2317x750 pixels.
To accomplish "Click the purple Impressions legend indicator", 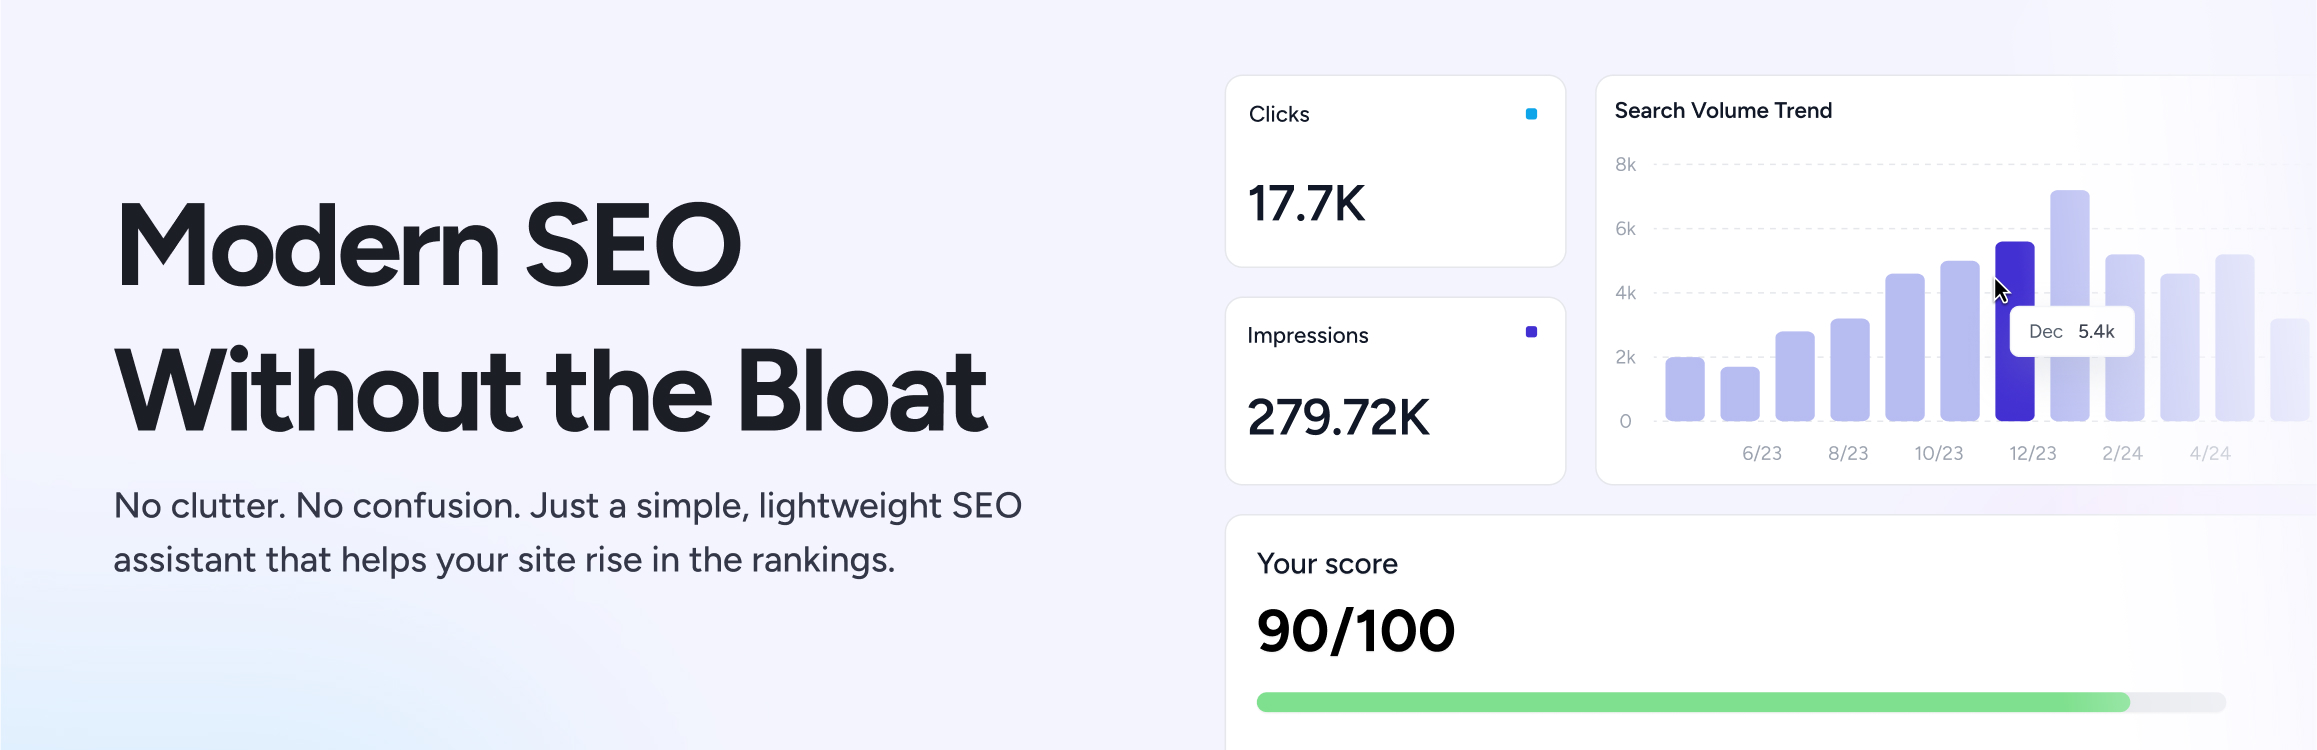I will tap(1530, 330).
